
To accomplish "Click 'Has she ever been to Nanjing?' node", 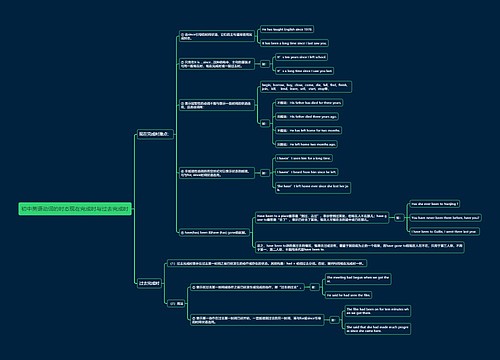I will tap(435, 204).
